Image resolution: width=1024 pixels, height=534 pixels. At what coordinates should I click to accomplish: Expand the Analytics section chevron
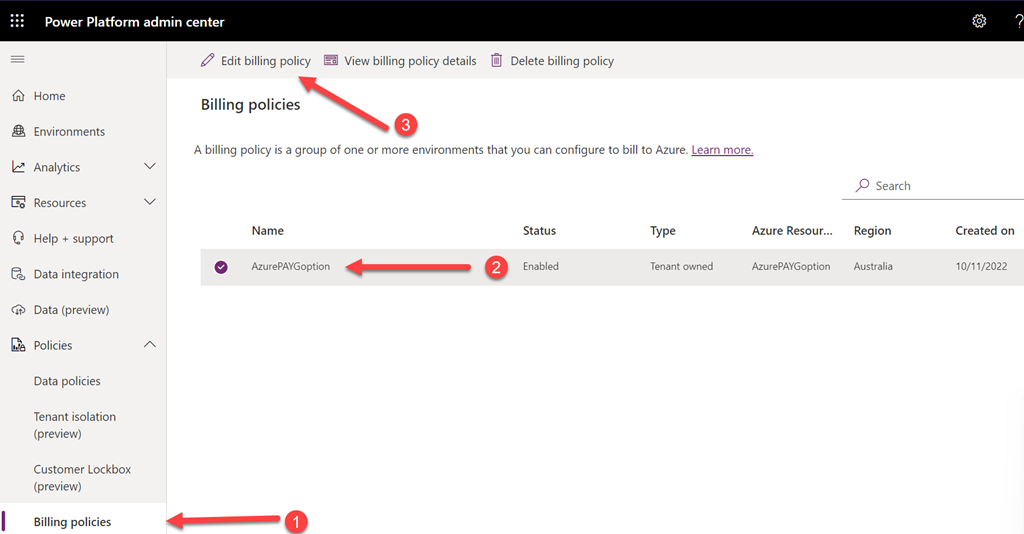pyautogui.click(x=150, y=167)
